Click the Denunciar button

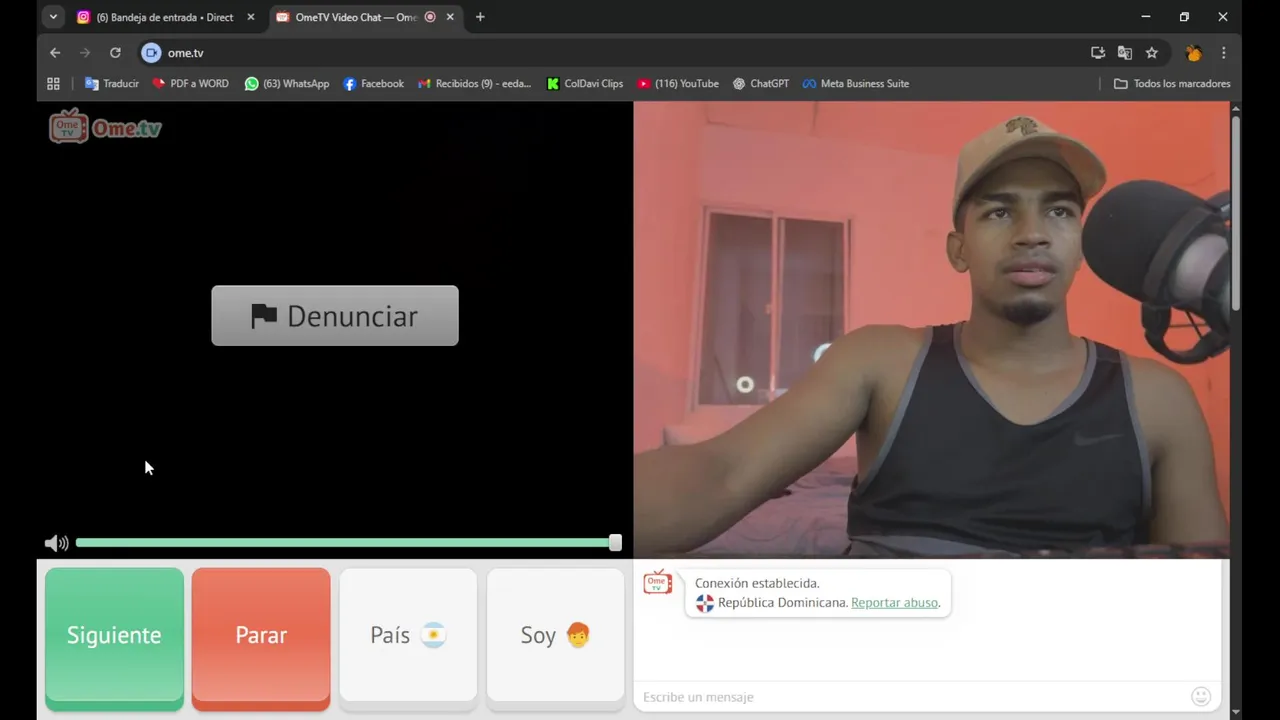coord(335,316)
